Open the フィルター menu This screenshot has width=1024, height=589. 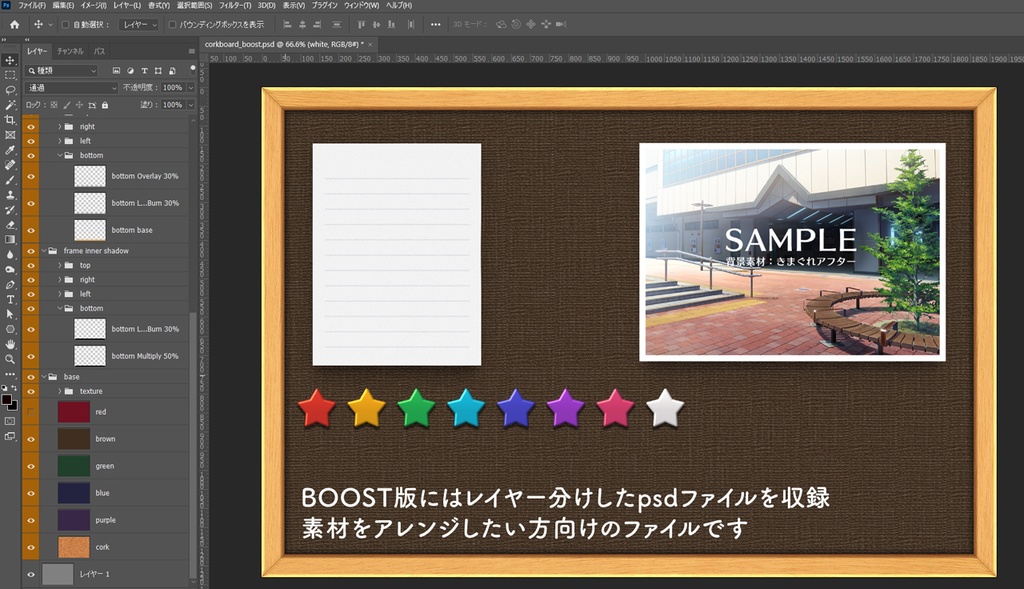click(235, 5)
